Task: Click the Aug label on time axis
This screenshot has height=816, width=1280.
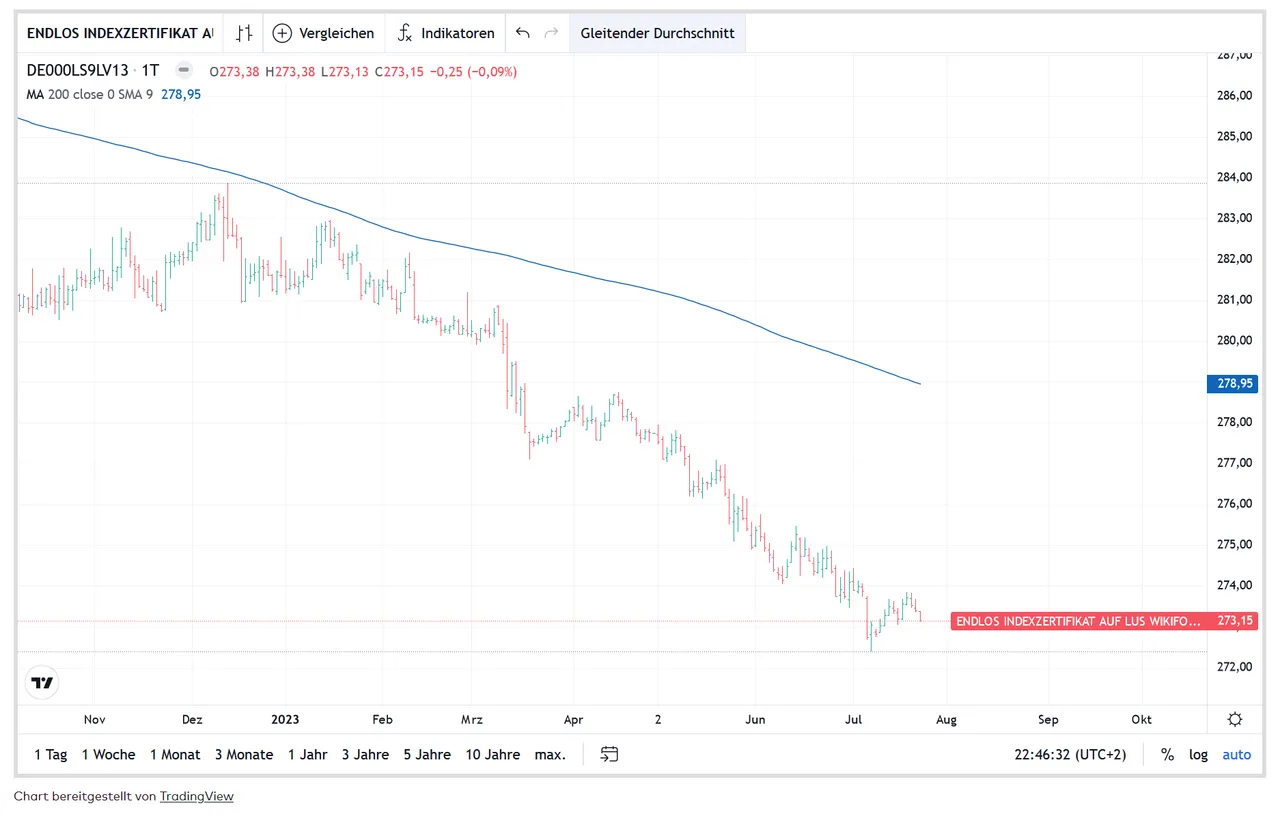Action: click(946, 719)
